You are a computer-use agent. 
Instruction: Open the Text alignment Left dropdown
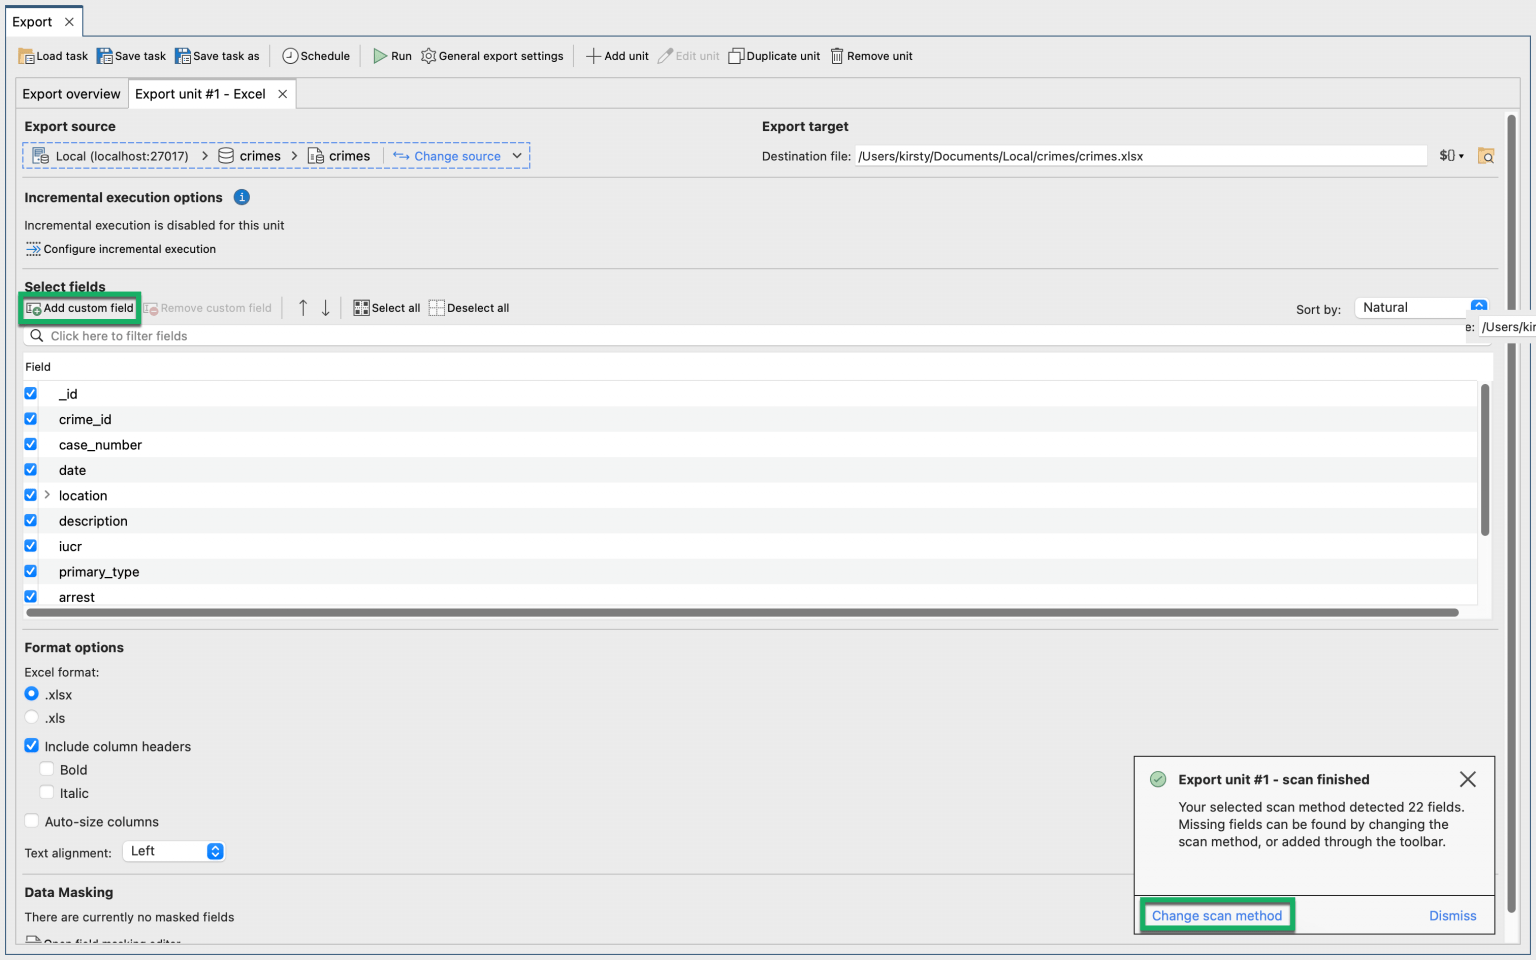(x=174, y=851)
